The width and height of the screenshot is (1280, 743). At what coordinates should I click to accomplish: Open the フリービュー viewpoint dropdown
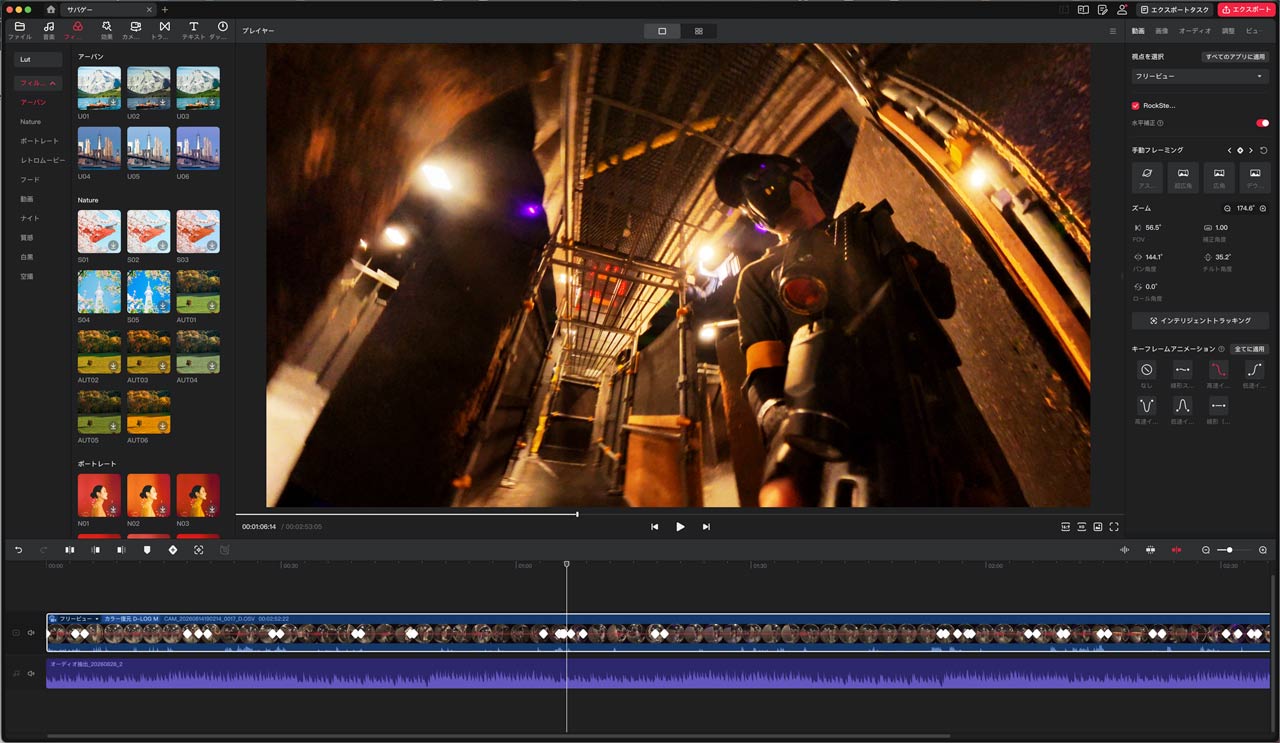point(1199,76)
